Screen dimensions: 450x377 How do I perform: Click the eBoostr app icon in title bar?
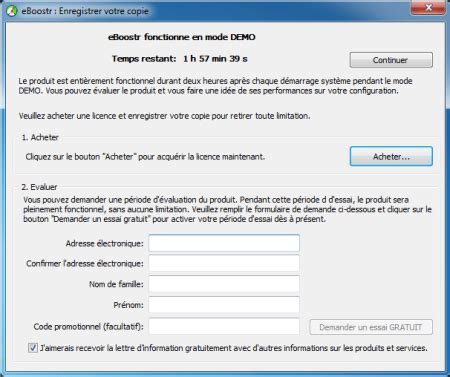point(12,11)
